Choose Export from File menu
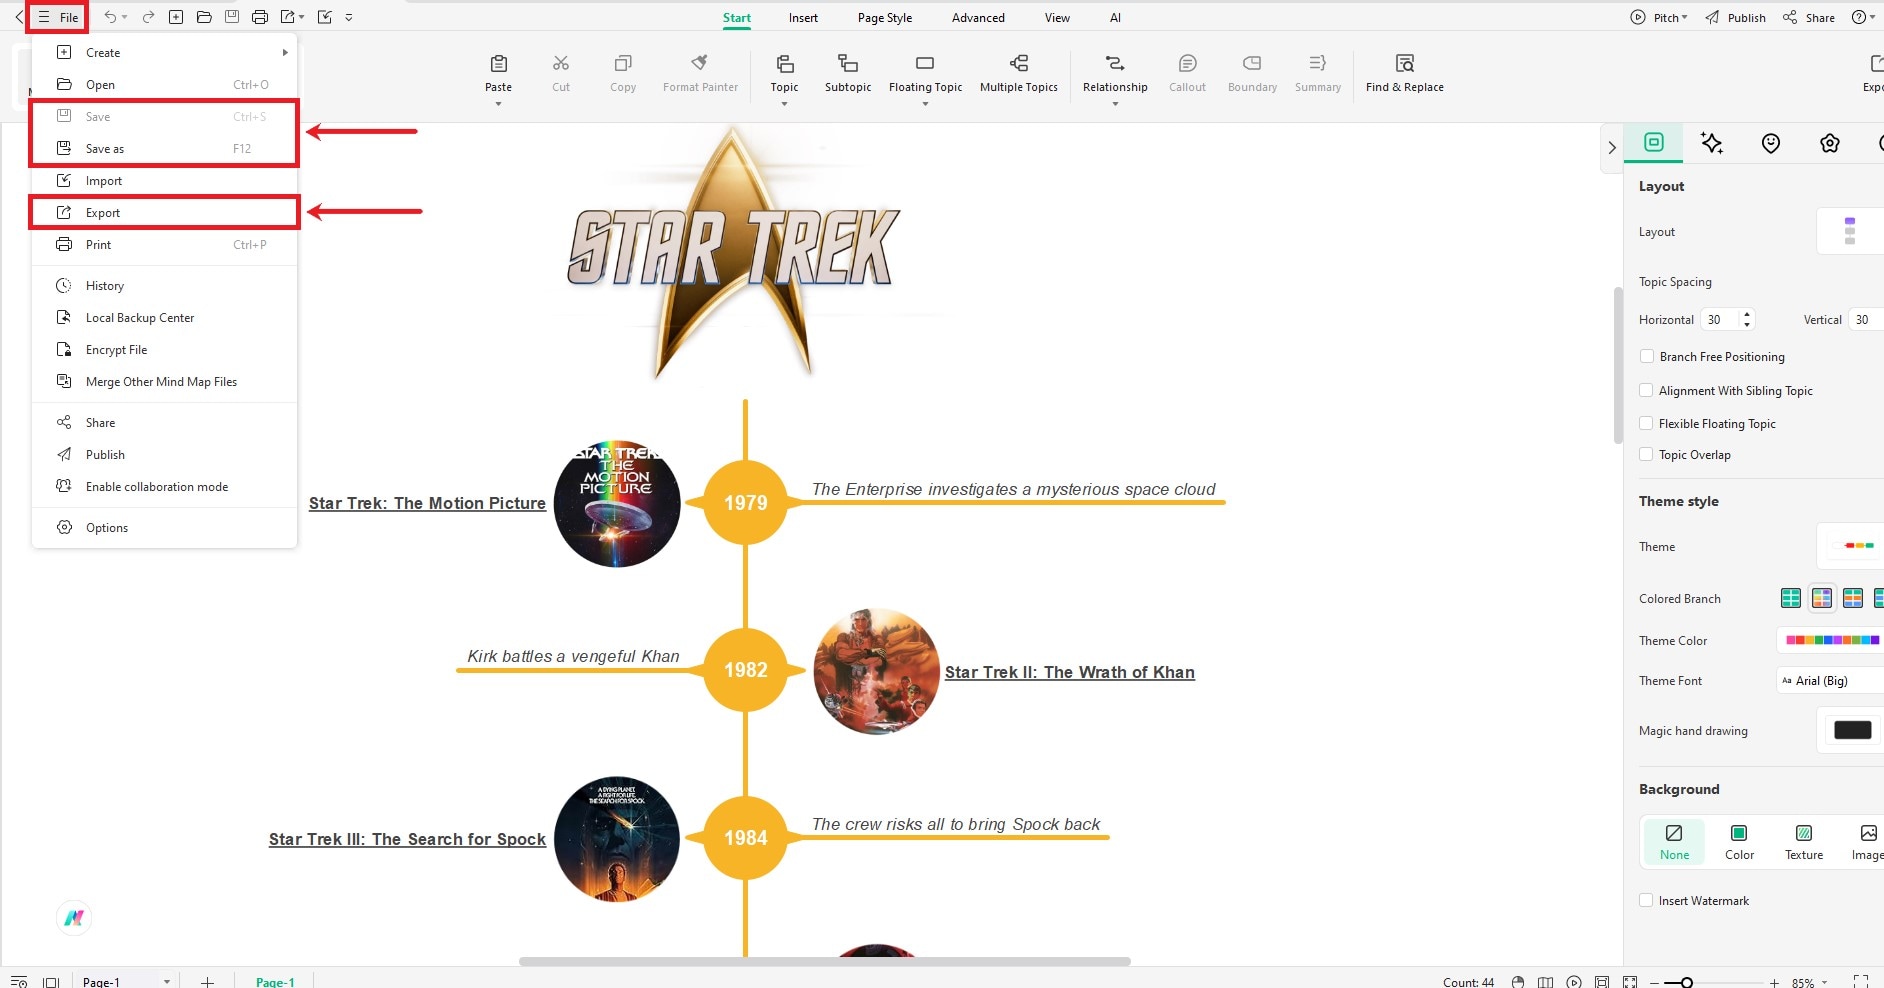Screen dimensions: 1884x988 click(x=164, y=212)
